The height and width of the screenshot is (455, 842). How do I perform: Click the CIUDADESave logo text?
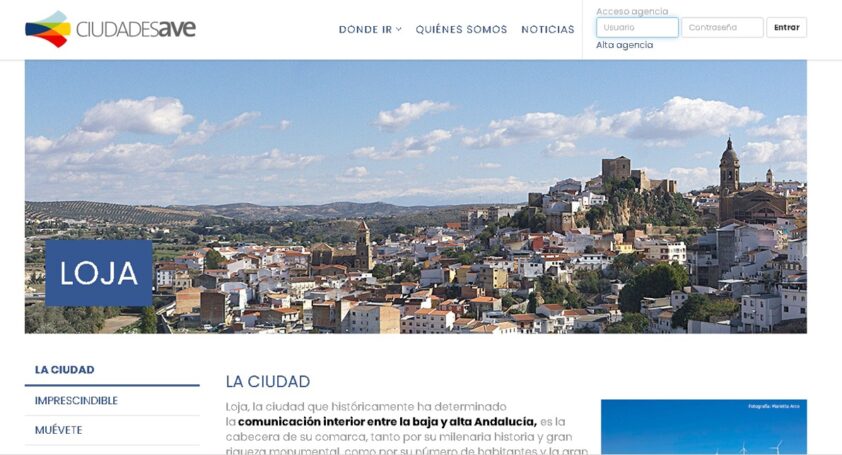136,29
